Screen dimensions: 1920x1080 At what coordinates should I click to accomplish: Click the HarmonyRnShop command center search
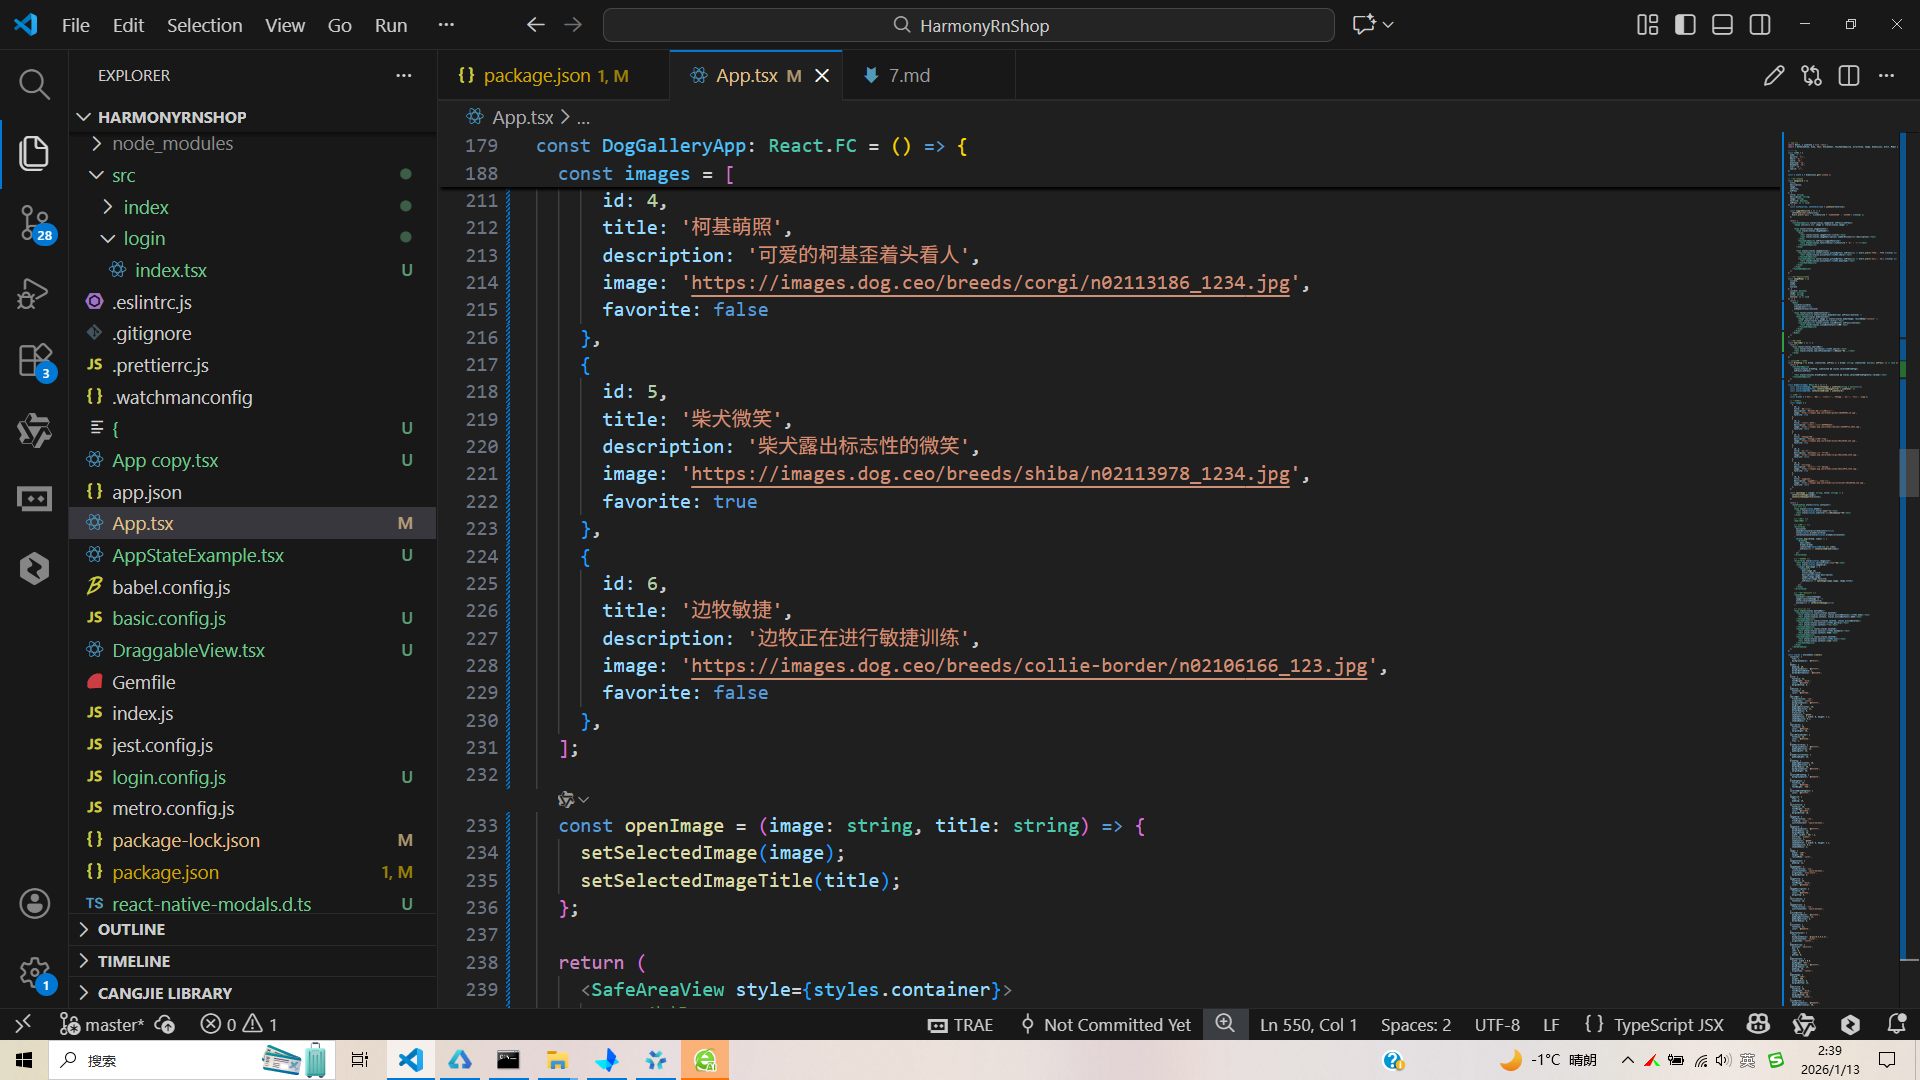968,25
